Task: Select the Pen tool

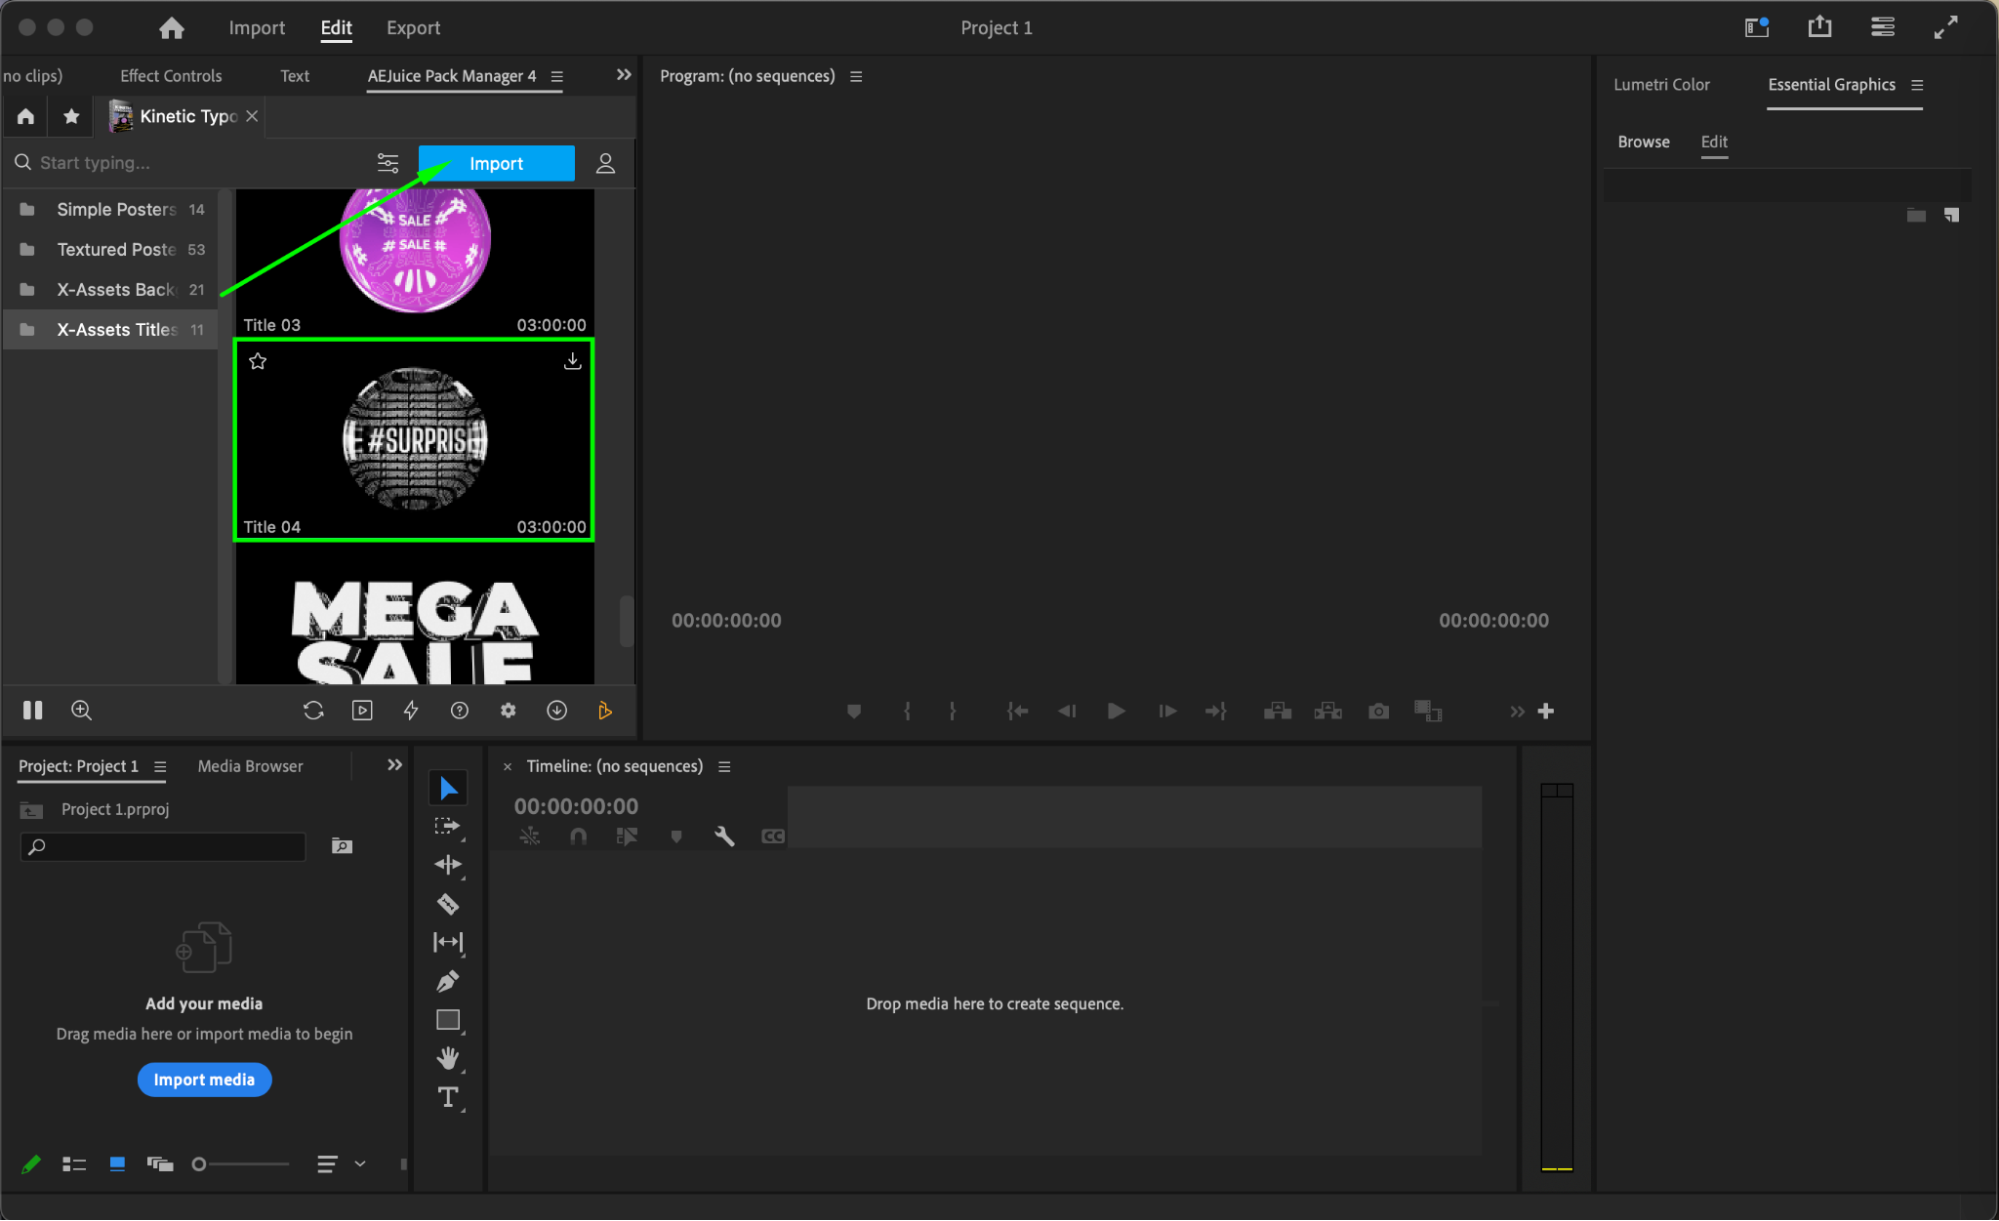Action: click(x=448, y=981)
